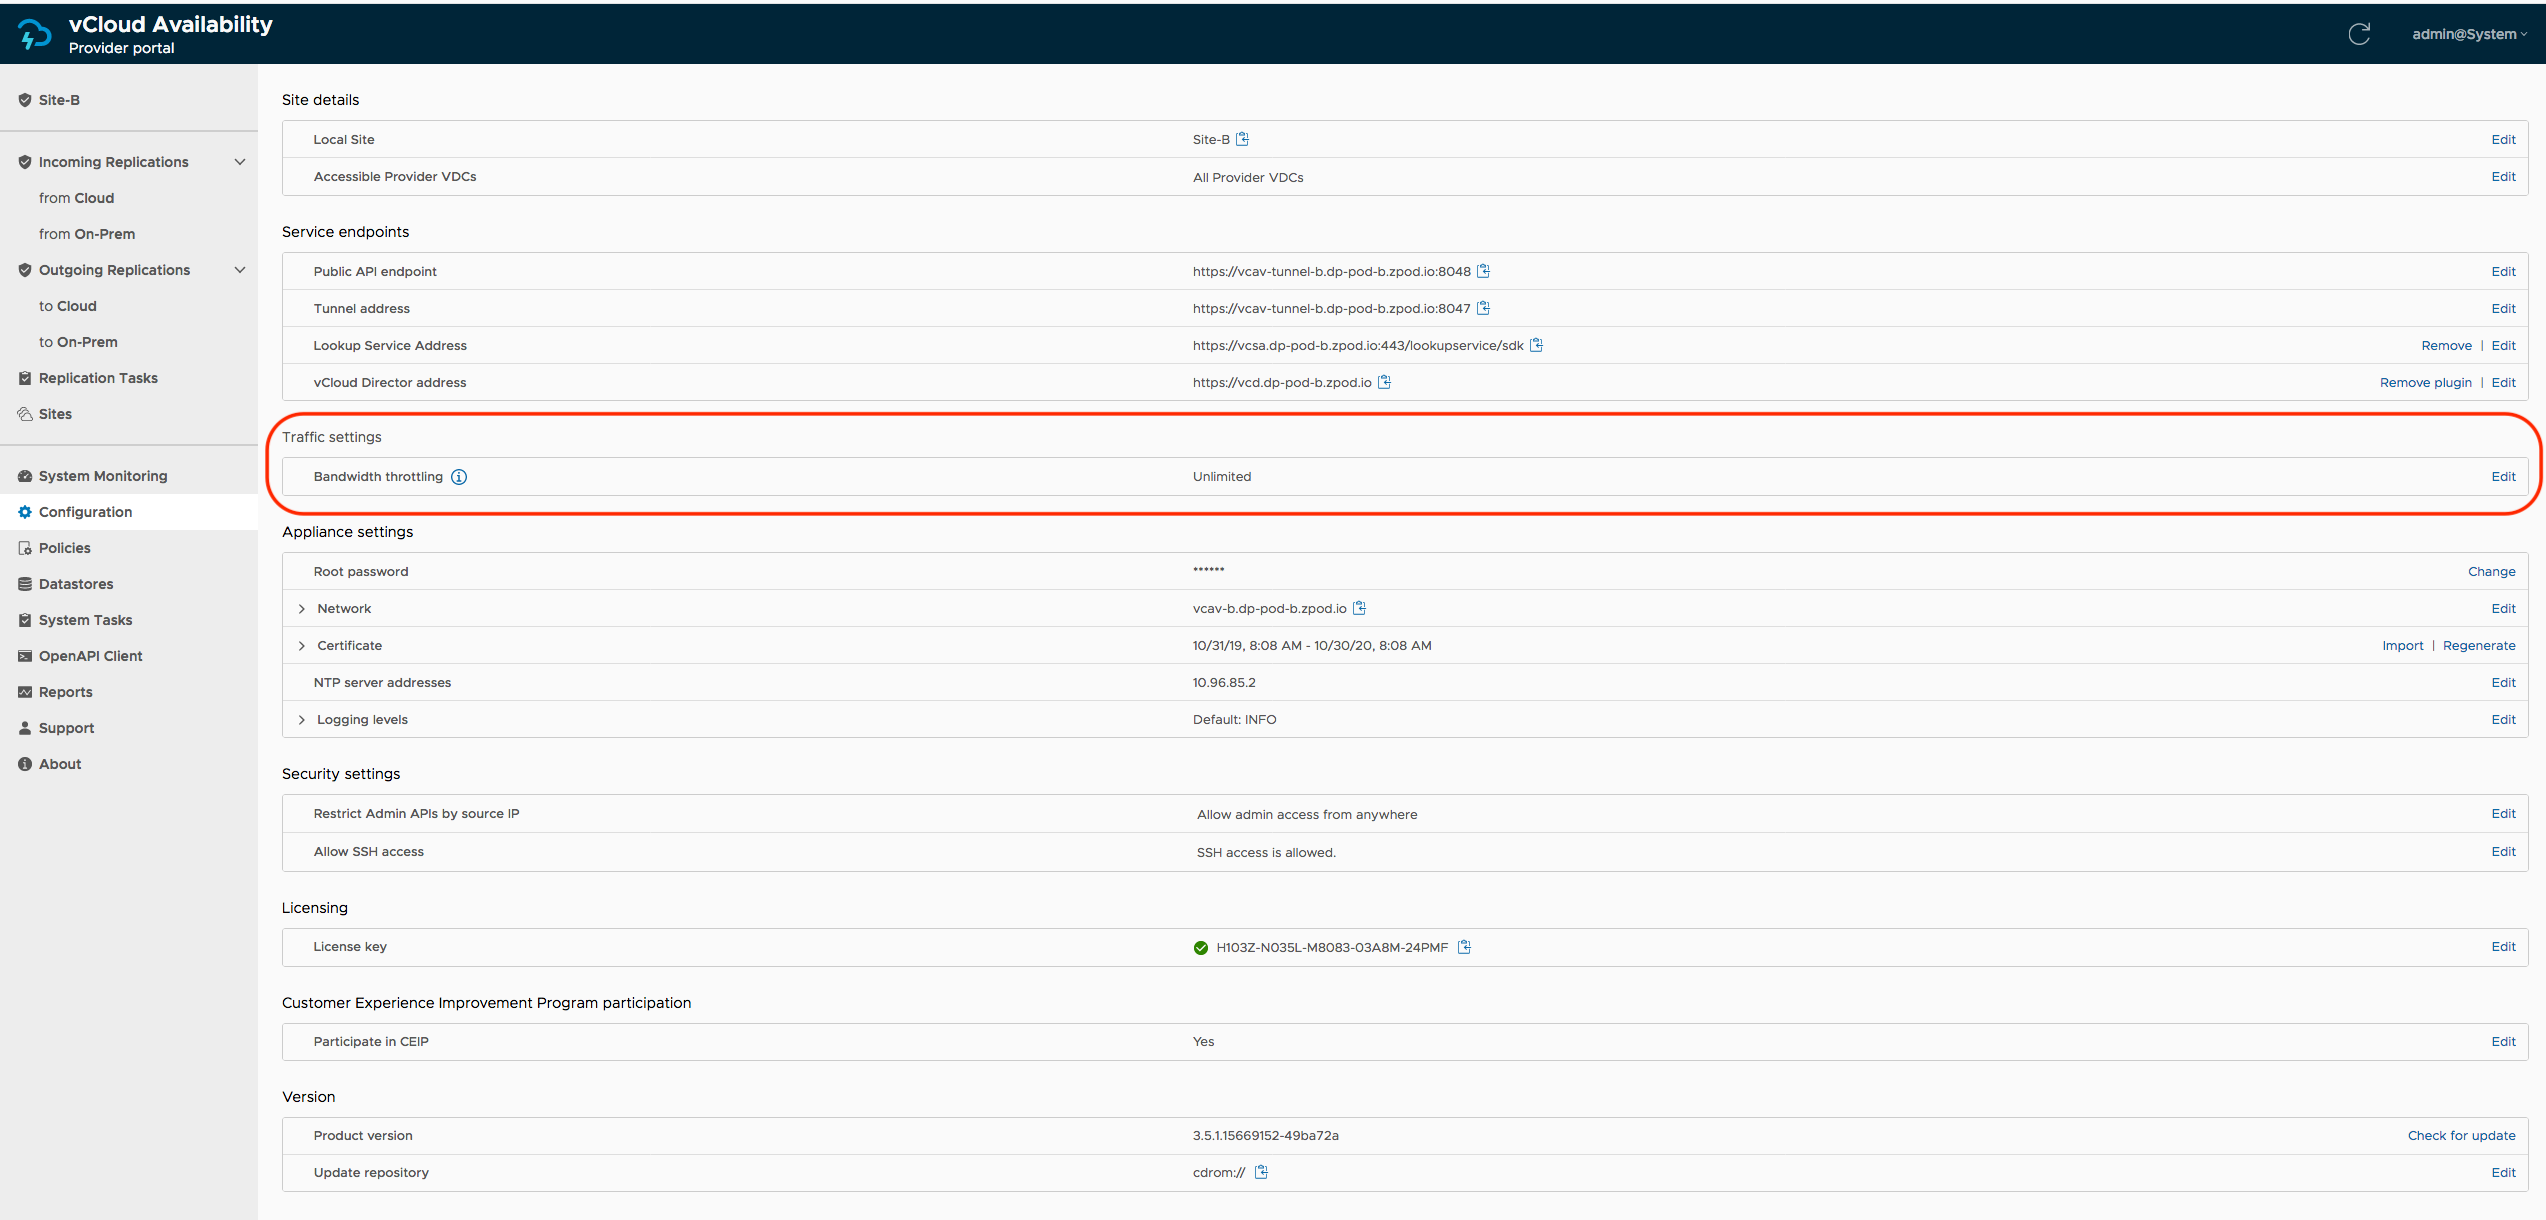Click Bandwidth throttling info icon
This screenshot has width=2546, height=1220.
(x=459, y=477)
